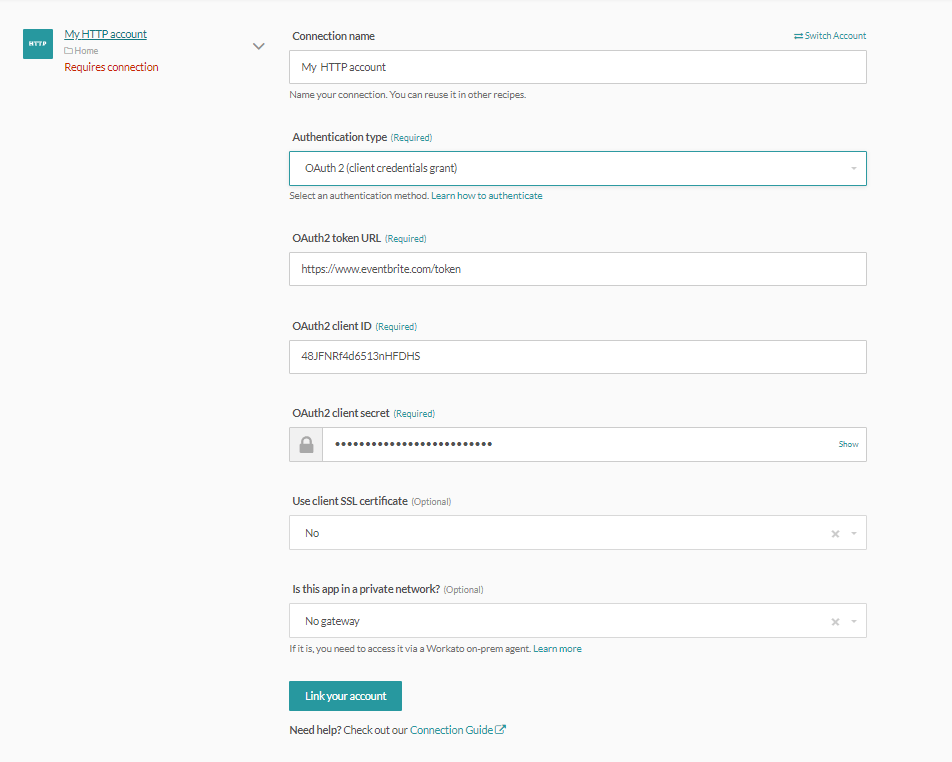
Task: Click inside the OAuth2 token URL field
Action: [x=577, y=268]
